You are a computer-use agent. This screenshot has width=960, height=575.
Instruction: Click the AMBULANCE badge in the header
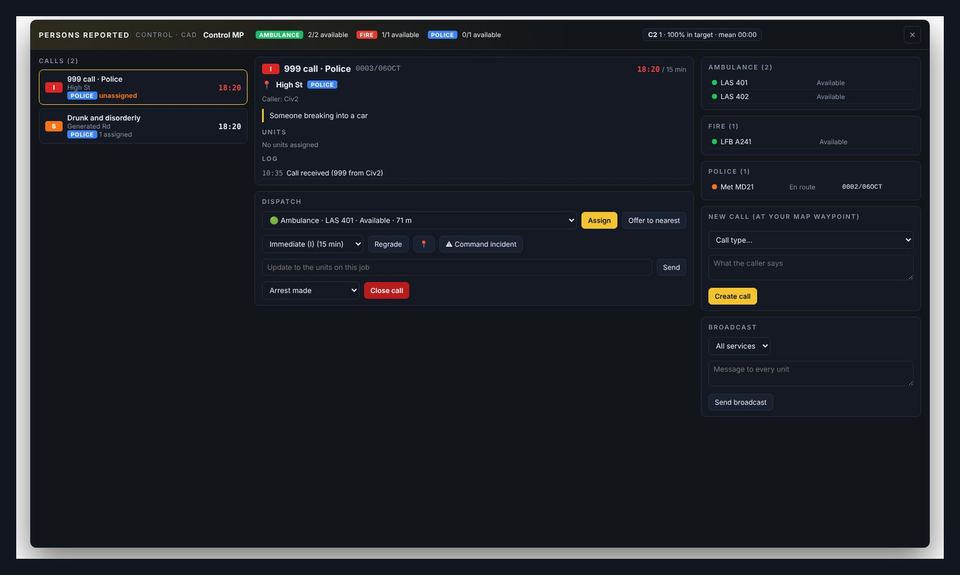tap(279, 35)
